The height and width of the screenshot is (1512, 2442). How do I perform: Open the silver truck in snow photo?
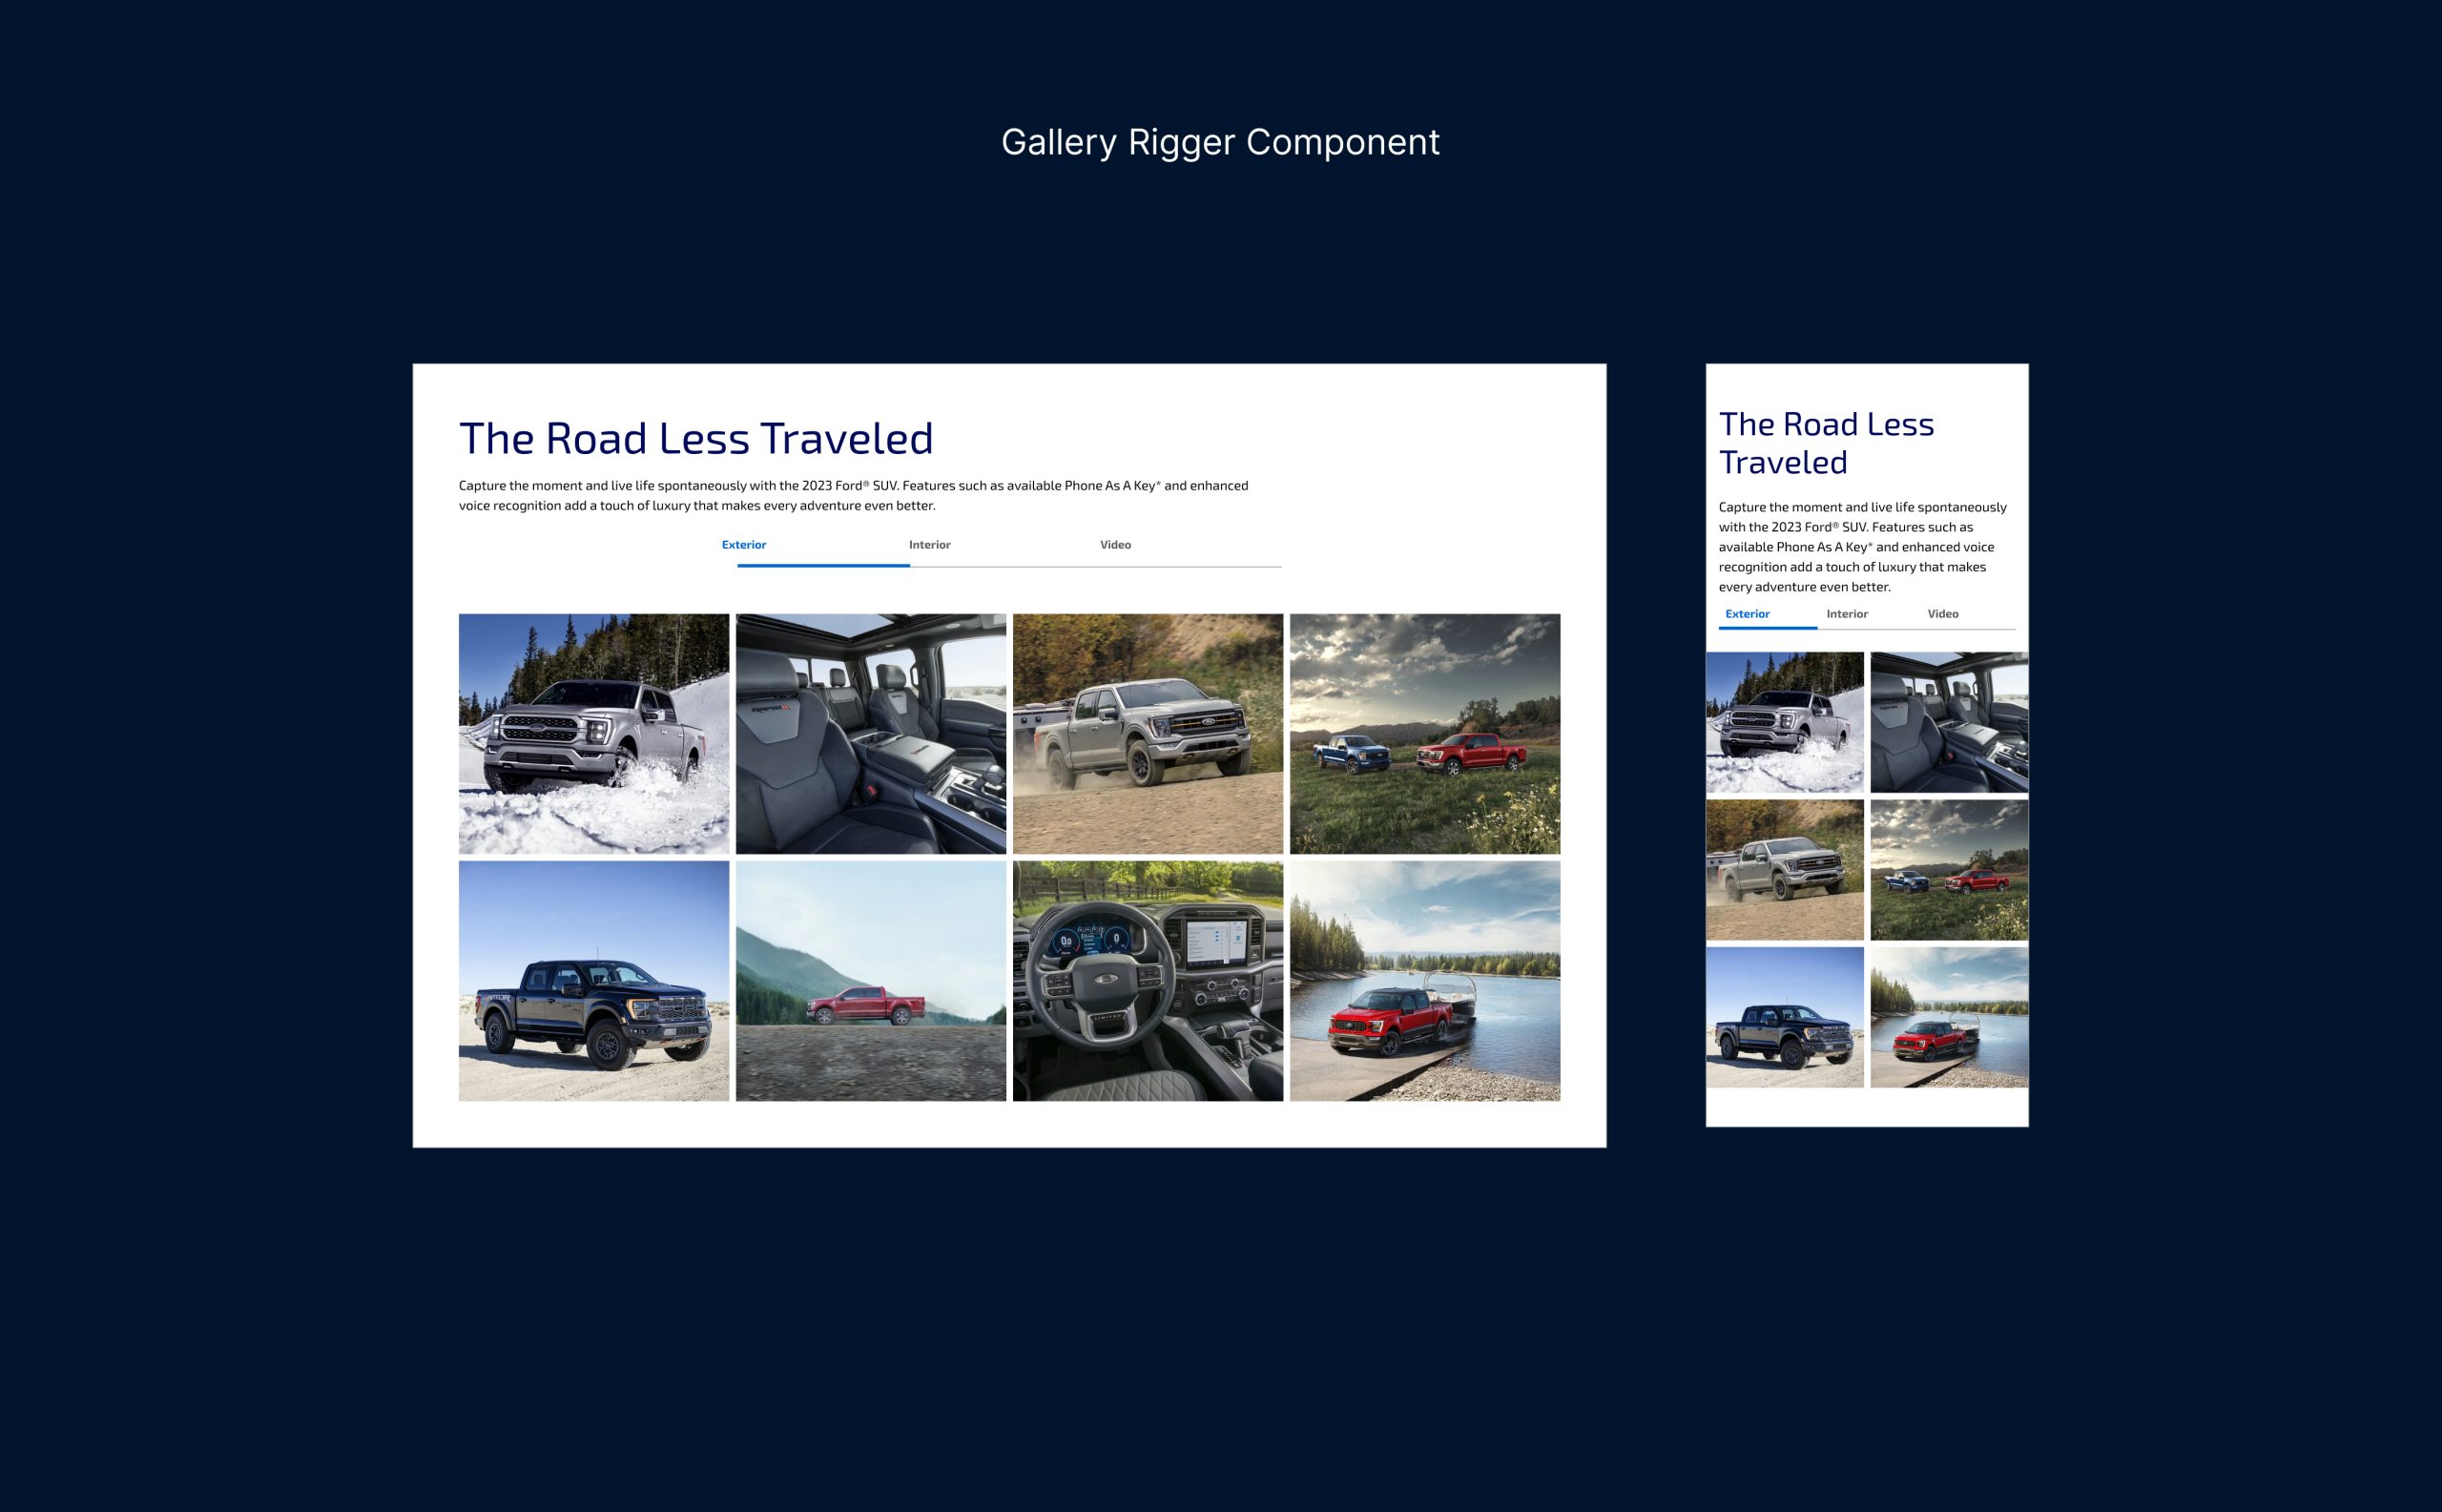point(594,733)
